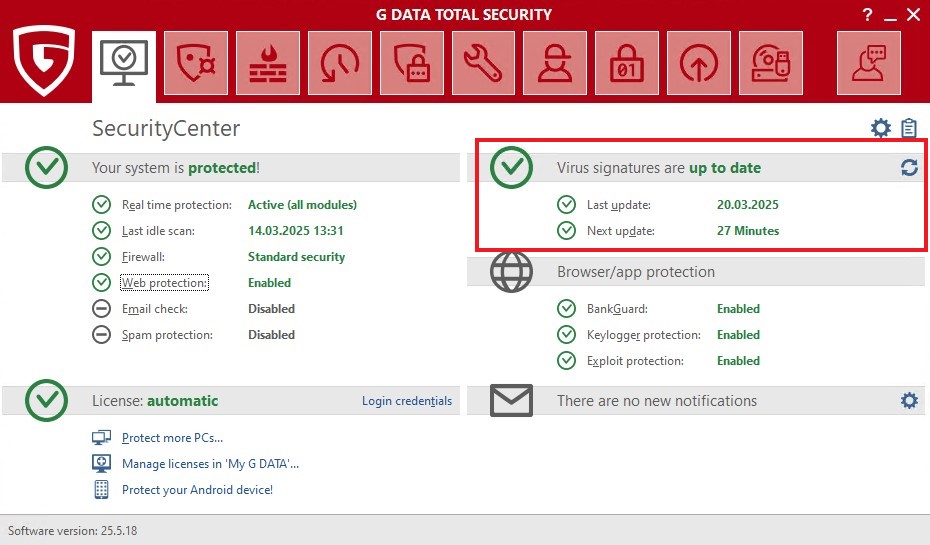Open the Virus protection shield icon

click(x=196, y=63)
